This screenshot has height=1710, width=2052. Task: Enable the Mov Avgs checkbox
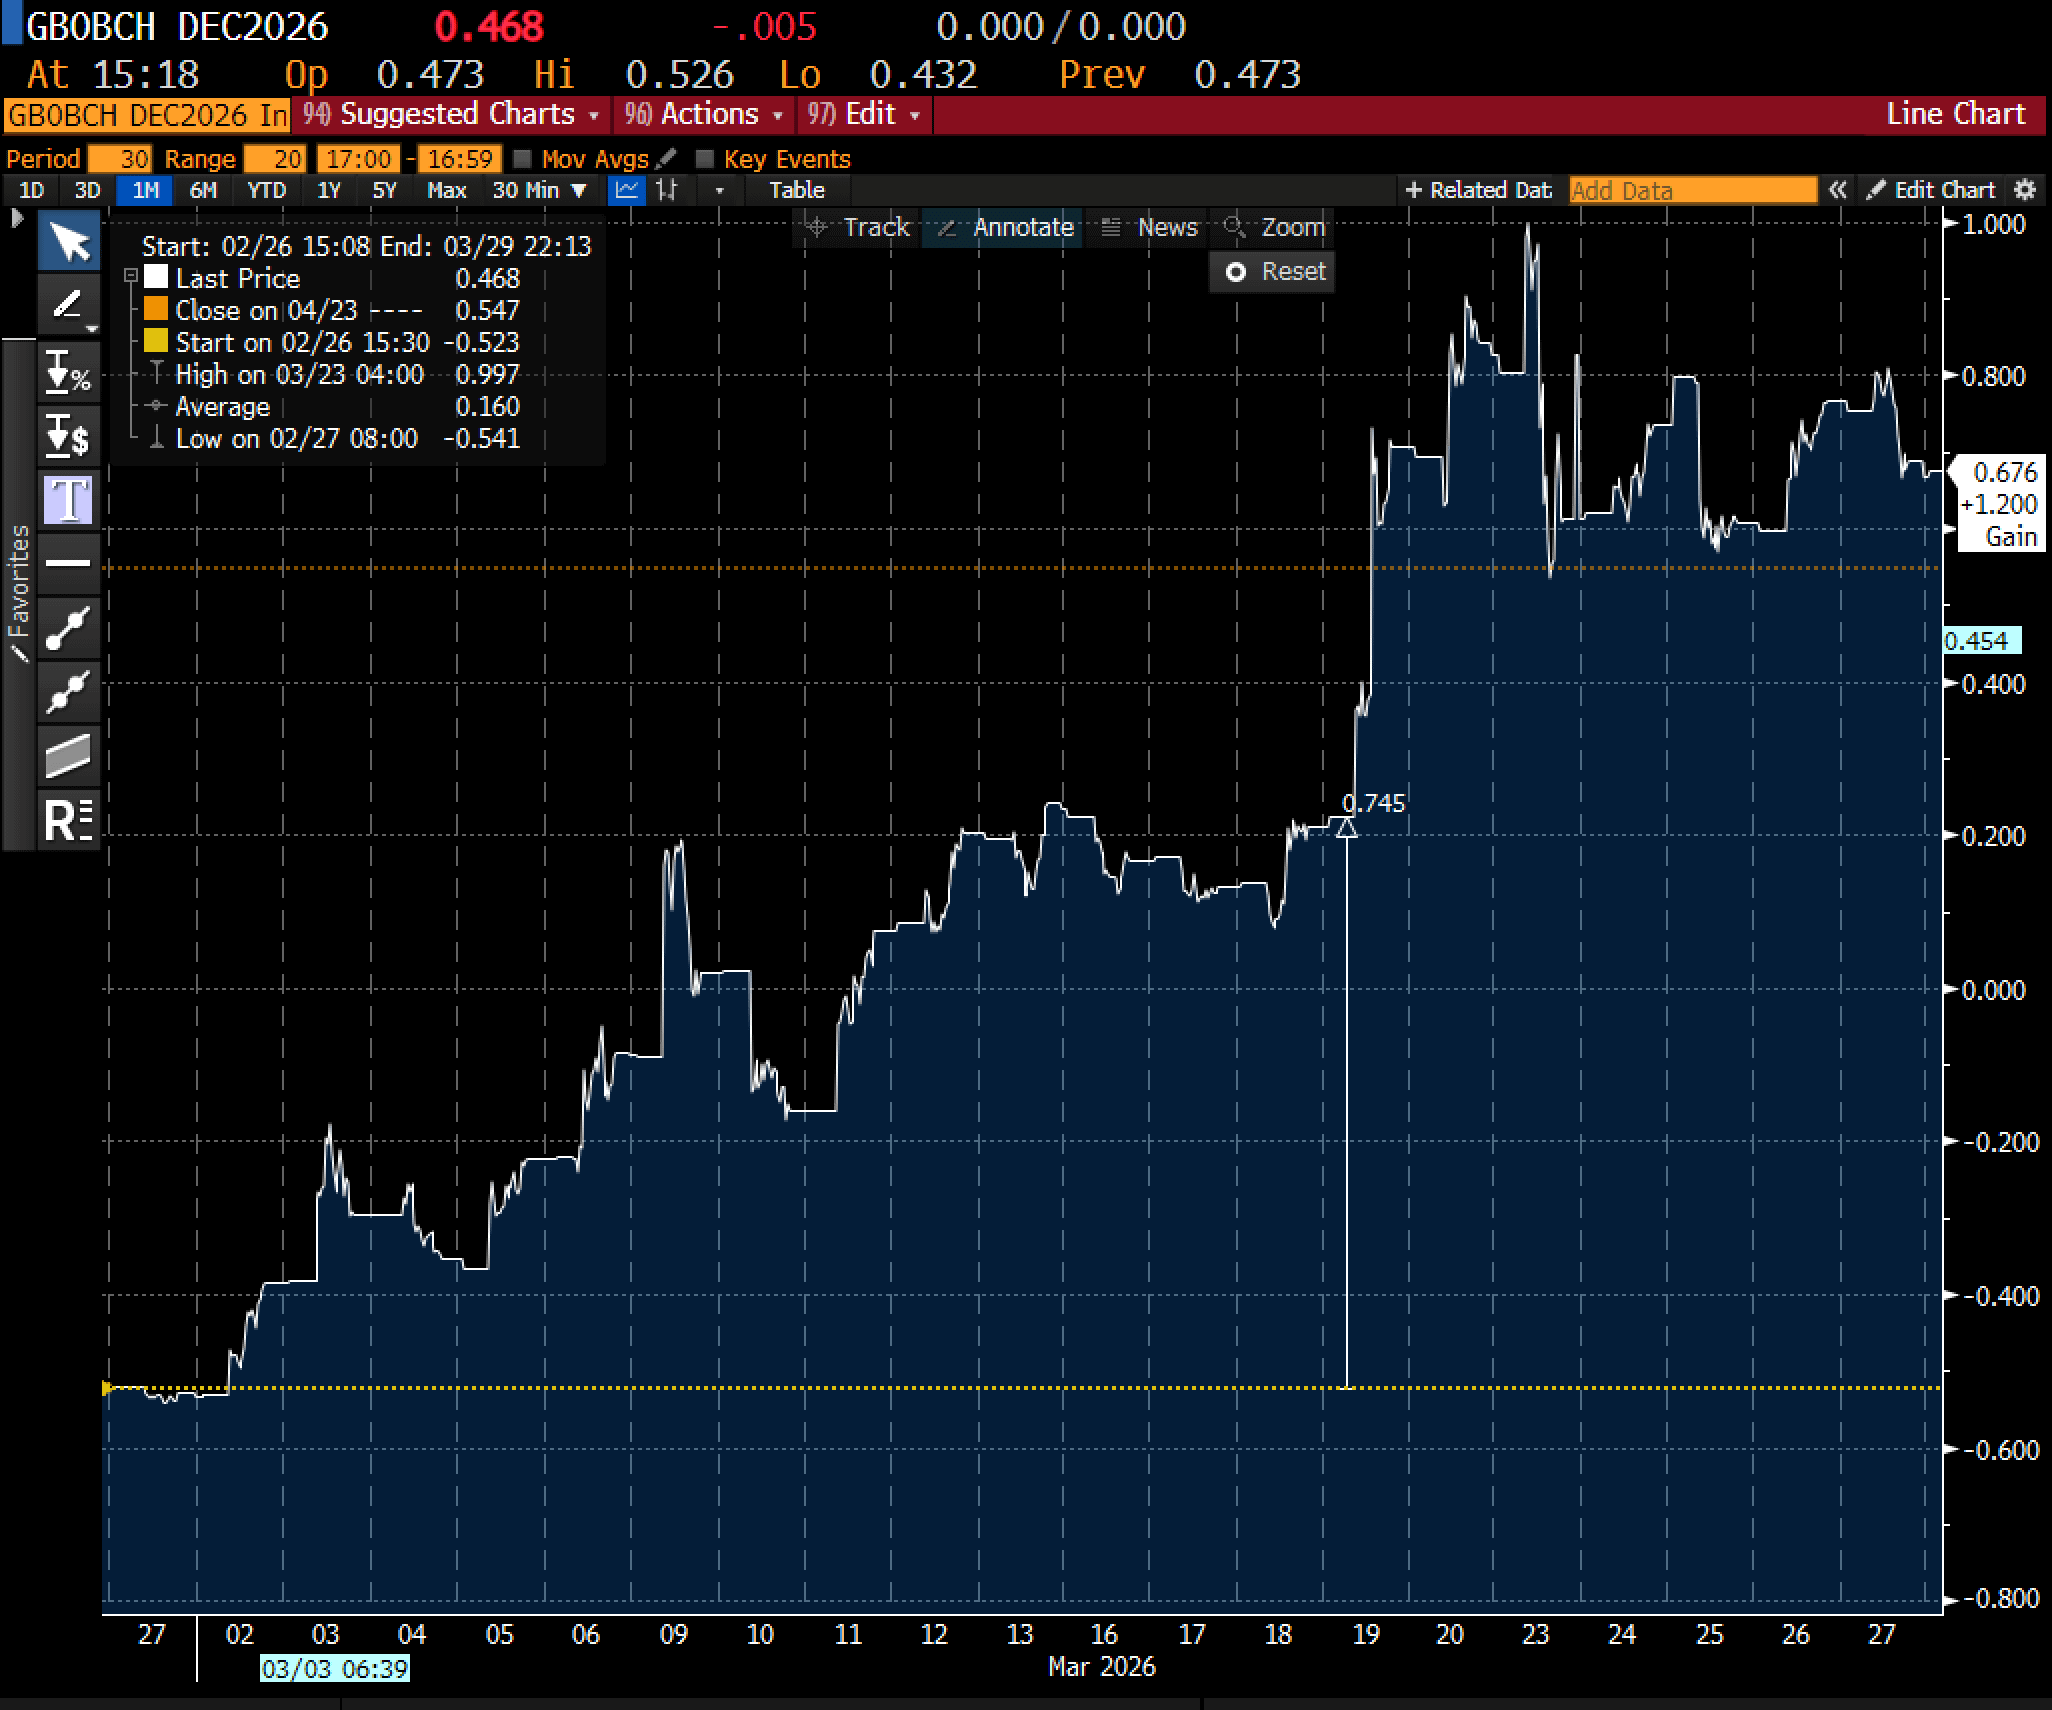(522, 158)
